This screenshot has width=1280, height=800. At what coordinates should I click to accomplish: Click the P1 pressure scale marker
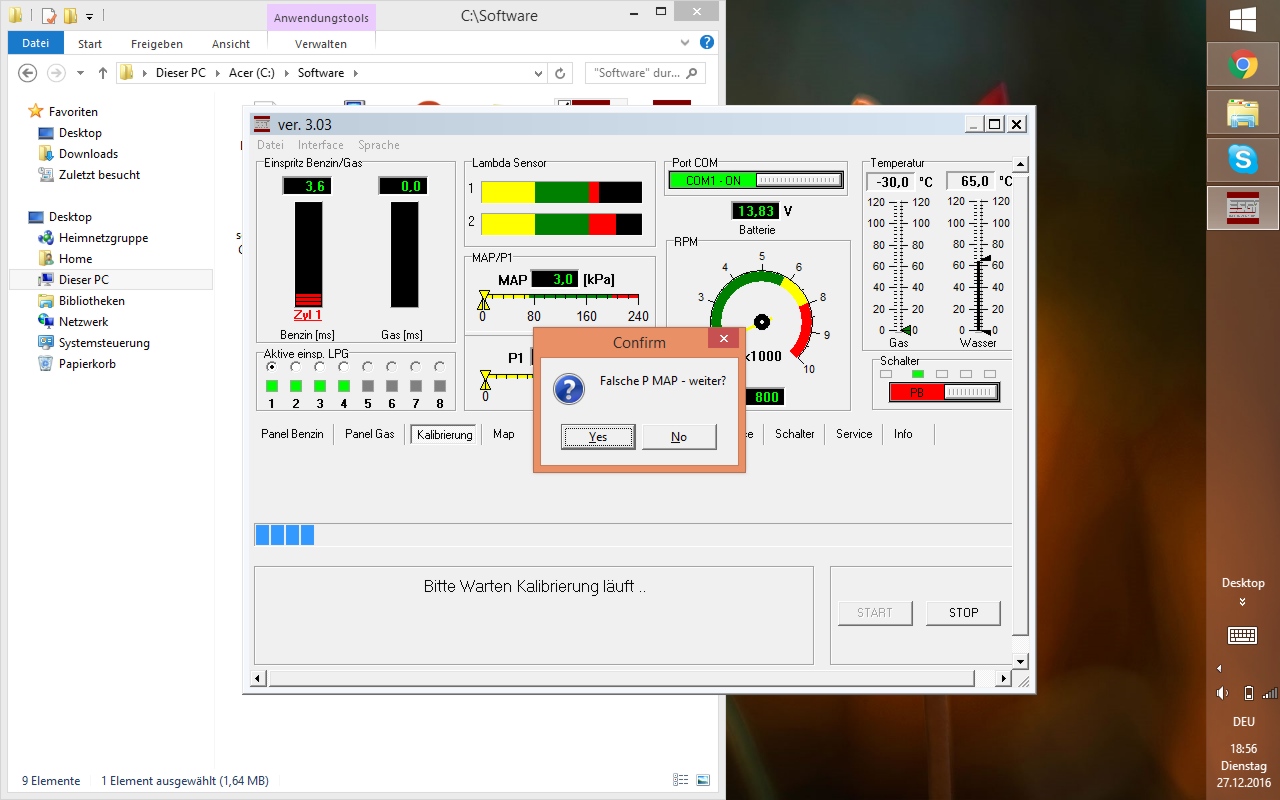485,379
